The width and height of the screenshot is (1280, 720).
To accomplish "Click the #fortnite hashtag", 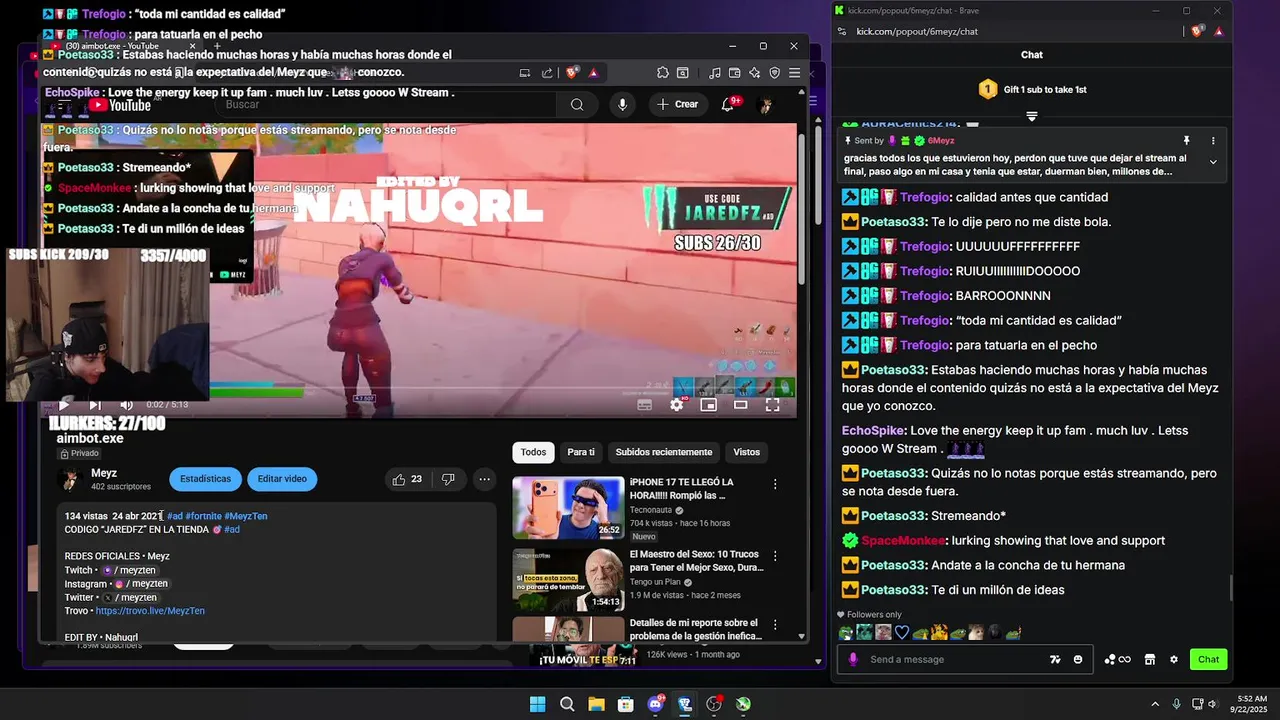I will point(203,516).
